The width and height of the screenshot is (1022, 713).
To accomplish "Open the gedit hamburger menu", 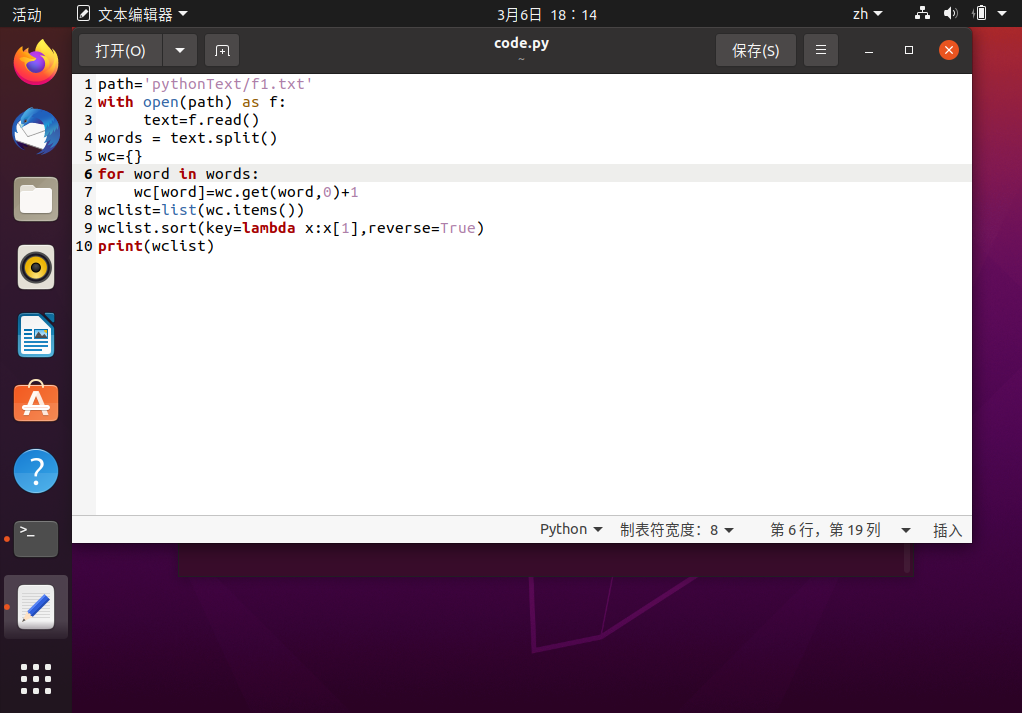I will pyautogui.click(x=821, y=50).
